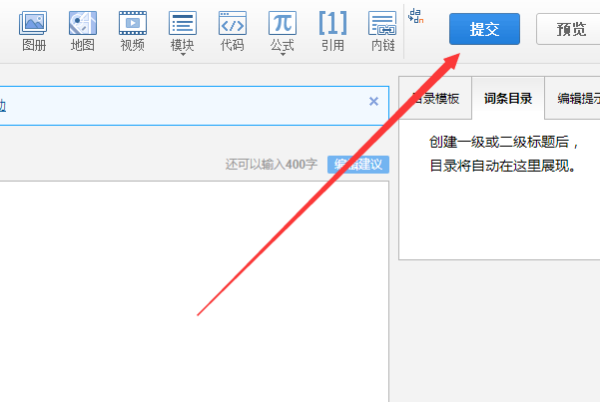
Task: Click inside the main text editing area
Action: [x=194, y=291]
